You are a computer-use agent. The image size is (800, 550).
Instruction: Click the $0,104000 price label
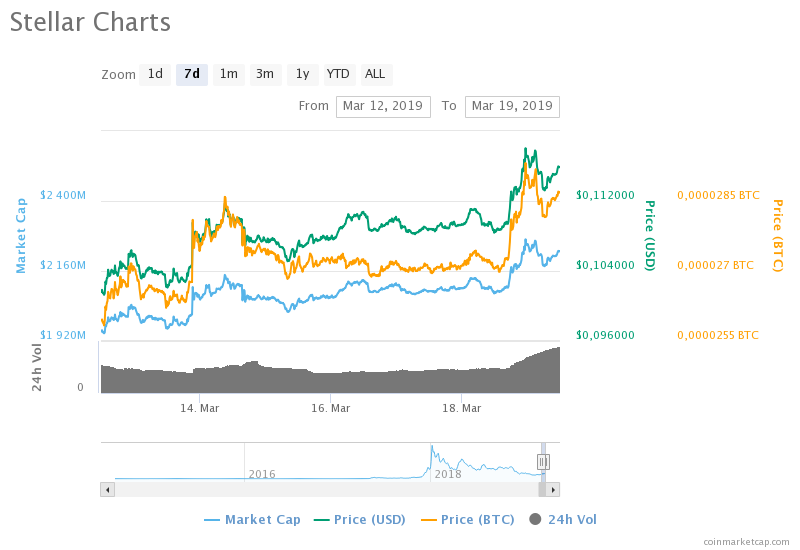(605, 265)
